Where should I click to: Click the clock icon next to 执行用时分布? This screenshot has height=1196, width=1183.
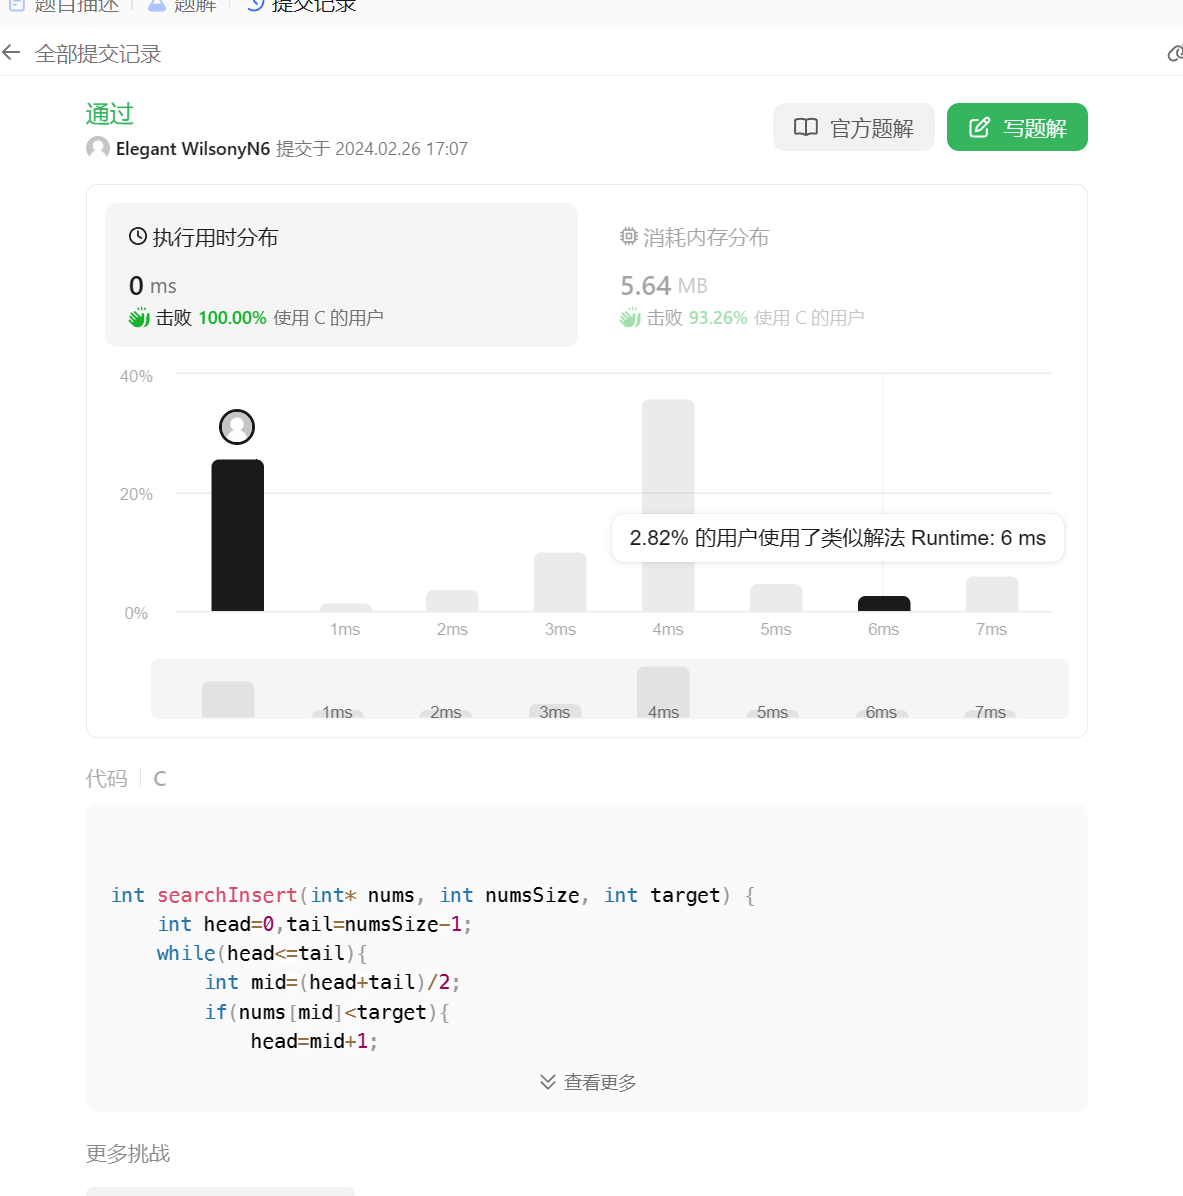(138, 236)
